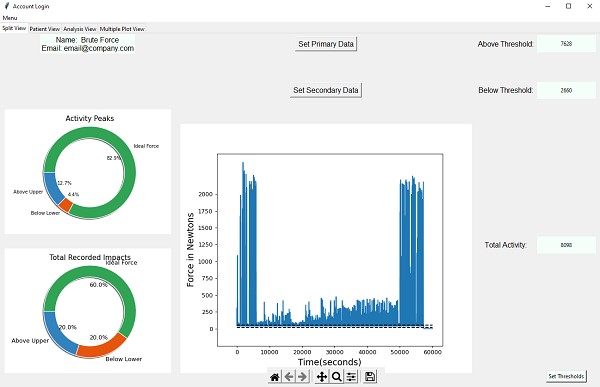The image size is (600, 387).
Task: Click the Below Threshold label
Action: click(505, 90)
